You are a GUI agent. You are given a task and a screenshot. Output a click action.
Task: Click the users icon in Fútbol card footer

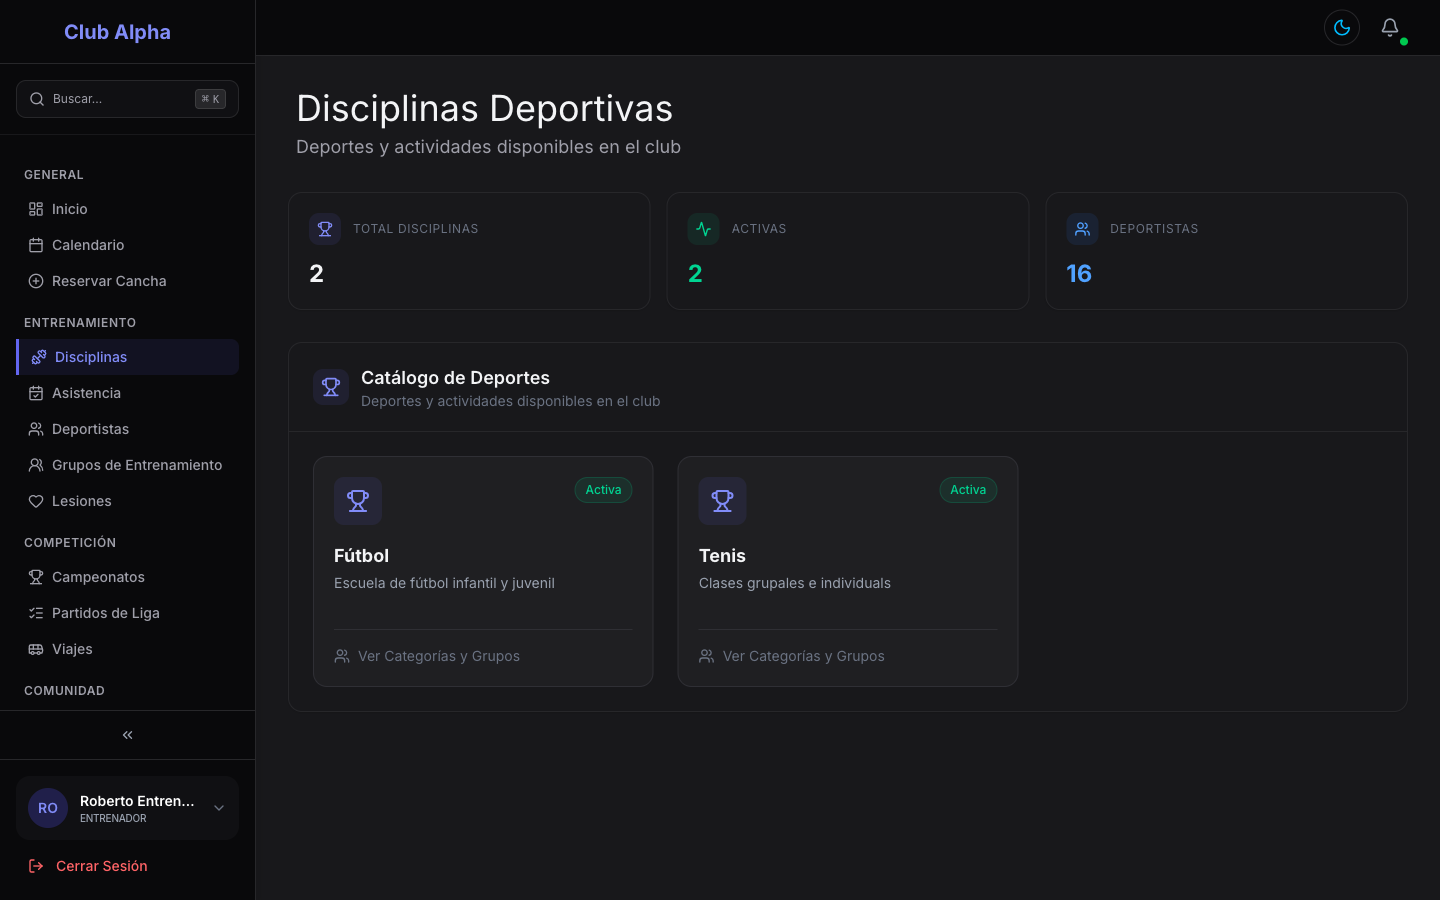click(342, 656)
